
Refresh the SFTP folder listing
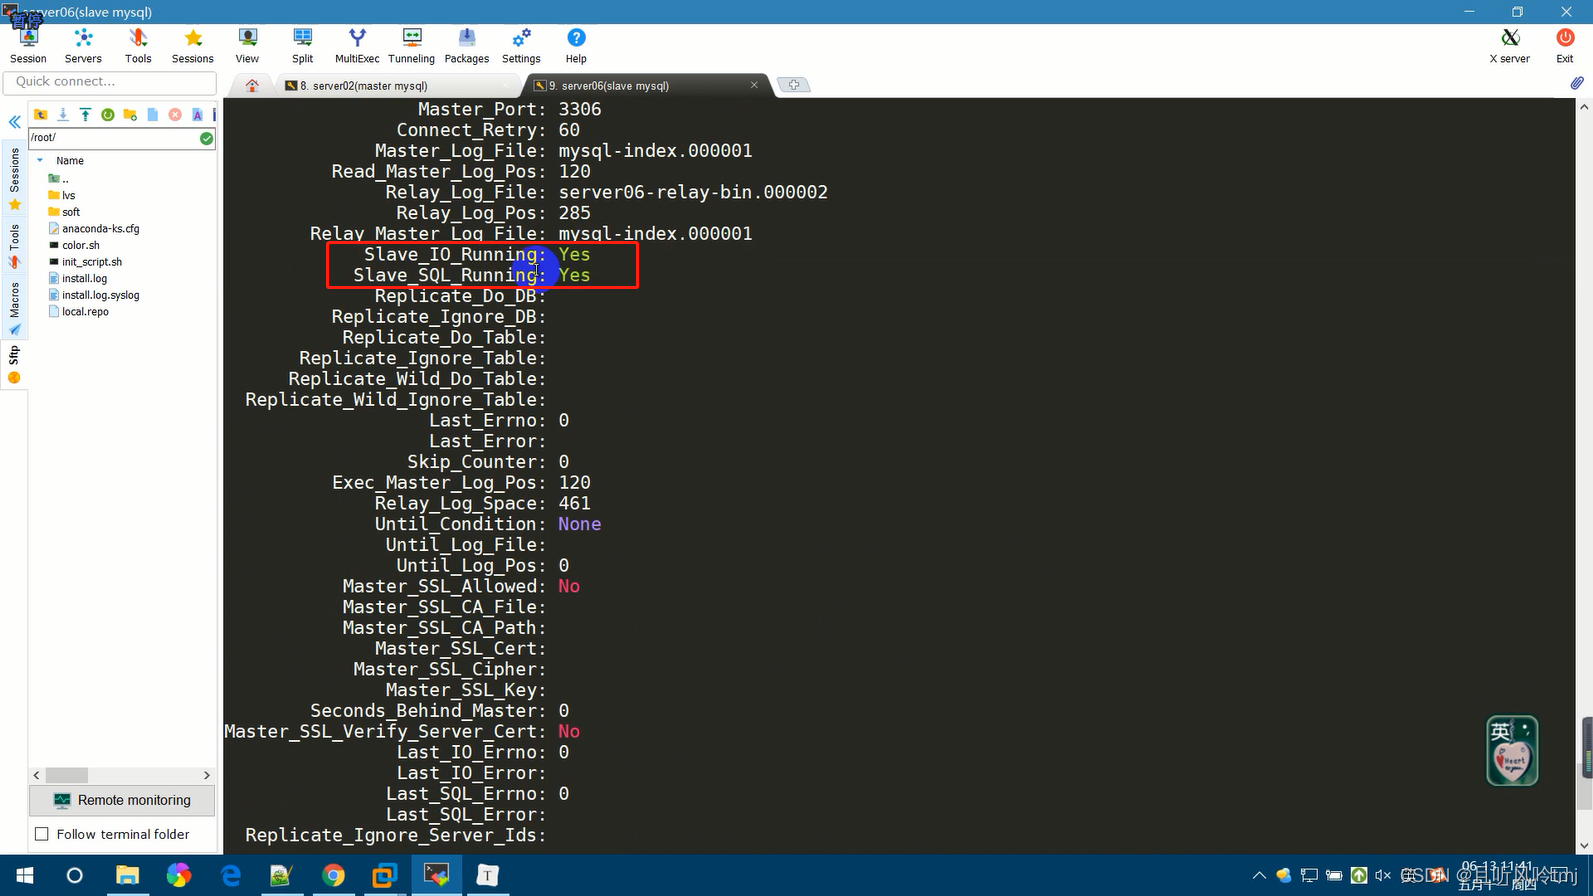click(108, 115)
